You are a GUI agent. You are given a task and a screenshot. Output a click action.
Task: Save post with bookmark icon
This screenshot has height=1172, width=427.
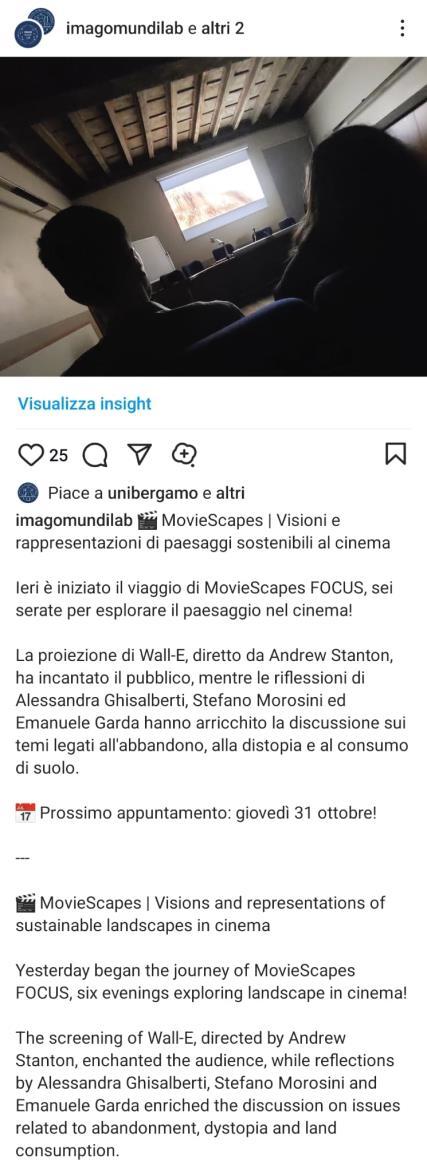click(396, 454)
